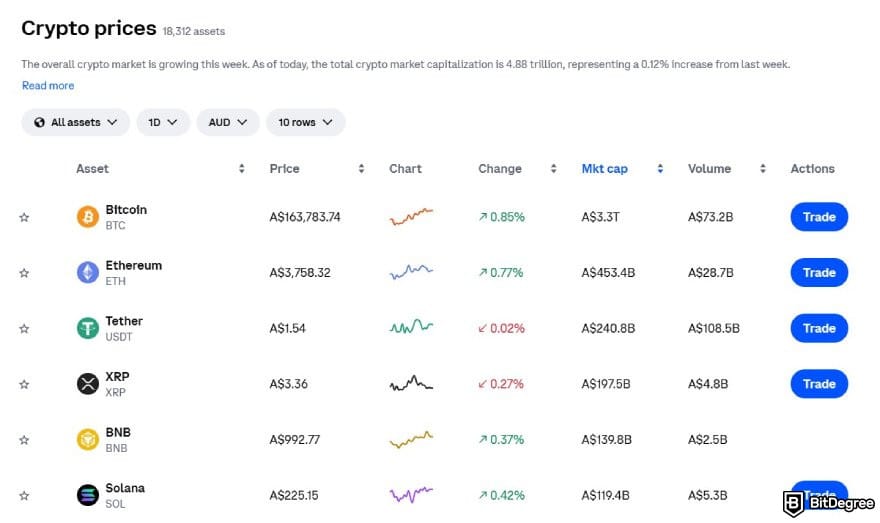
Task: Favorite Ethereum with its star icon
Action: pos(24,273)
